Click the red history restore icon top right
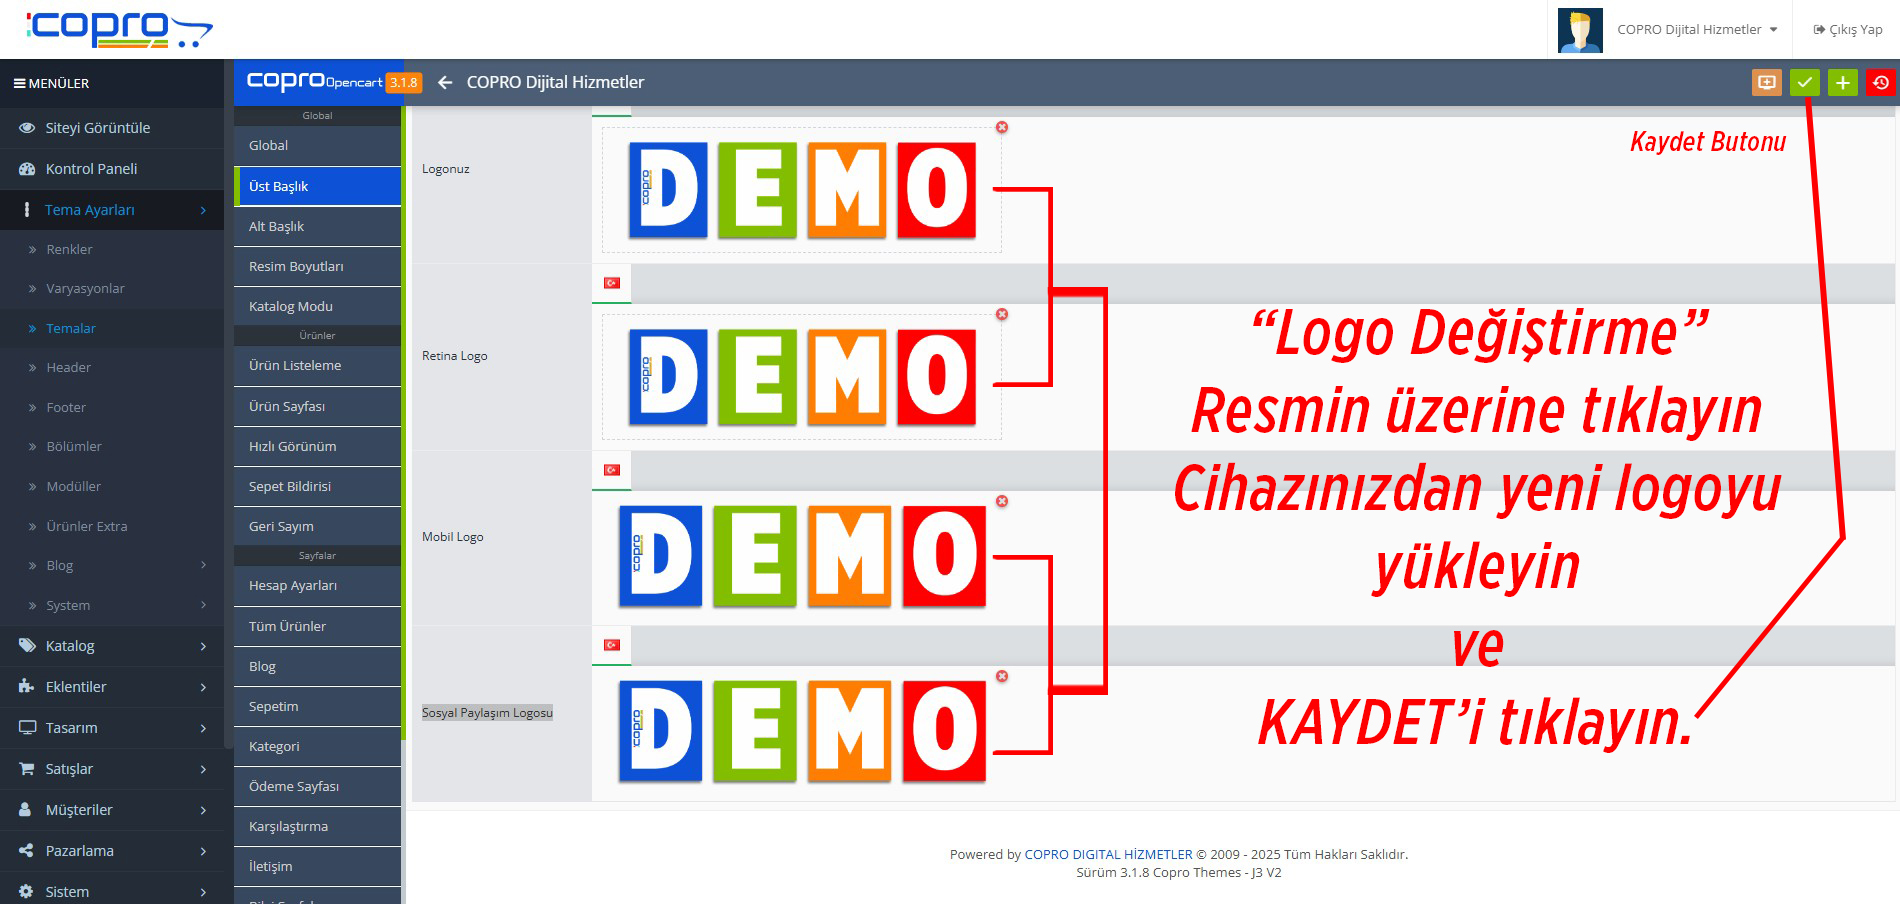Viewport: 1900px width, 904px height. point(1881,83)
